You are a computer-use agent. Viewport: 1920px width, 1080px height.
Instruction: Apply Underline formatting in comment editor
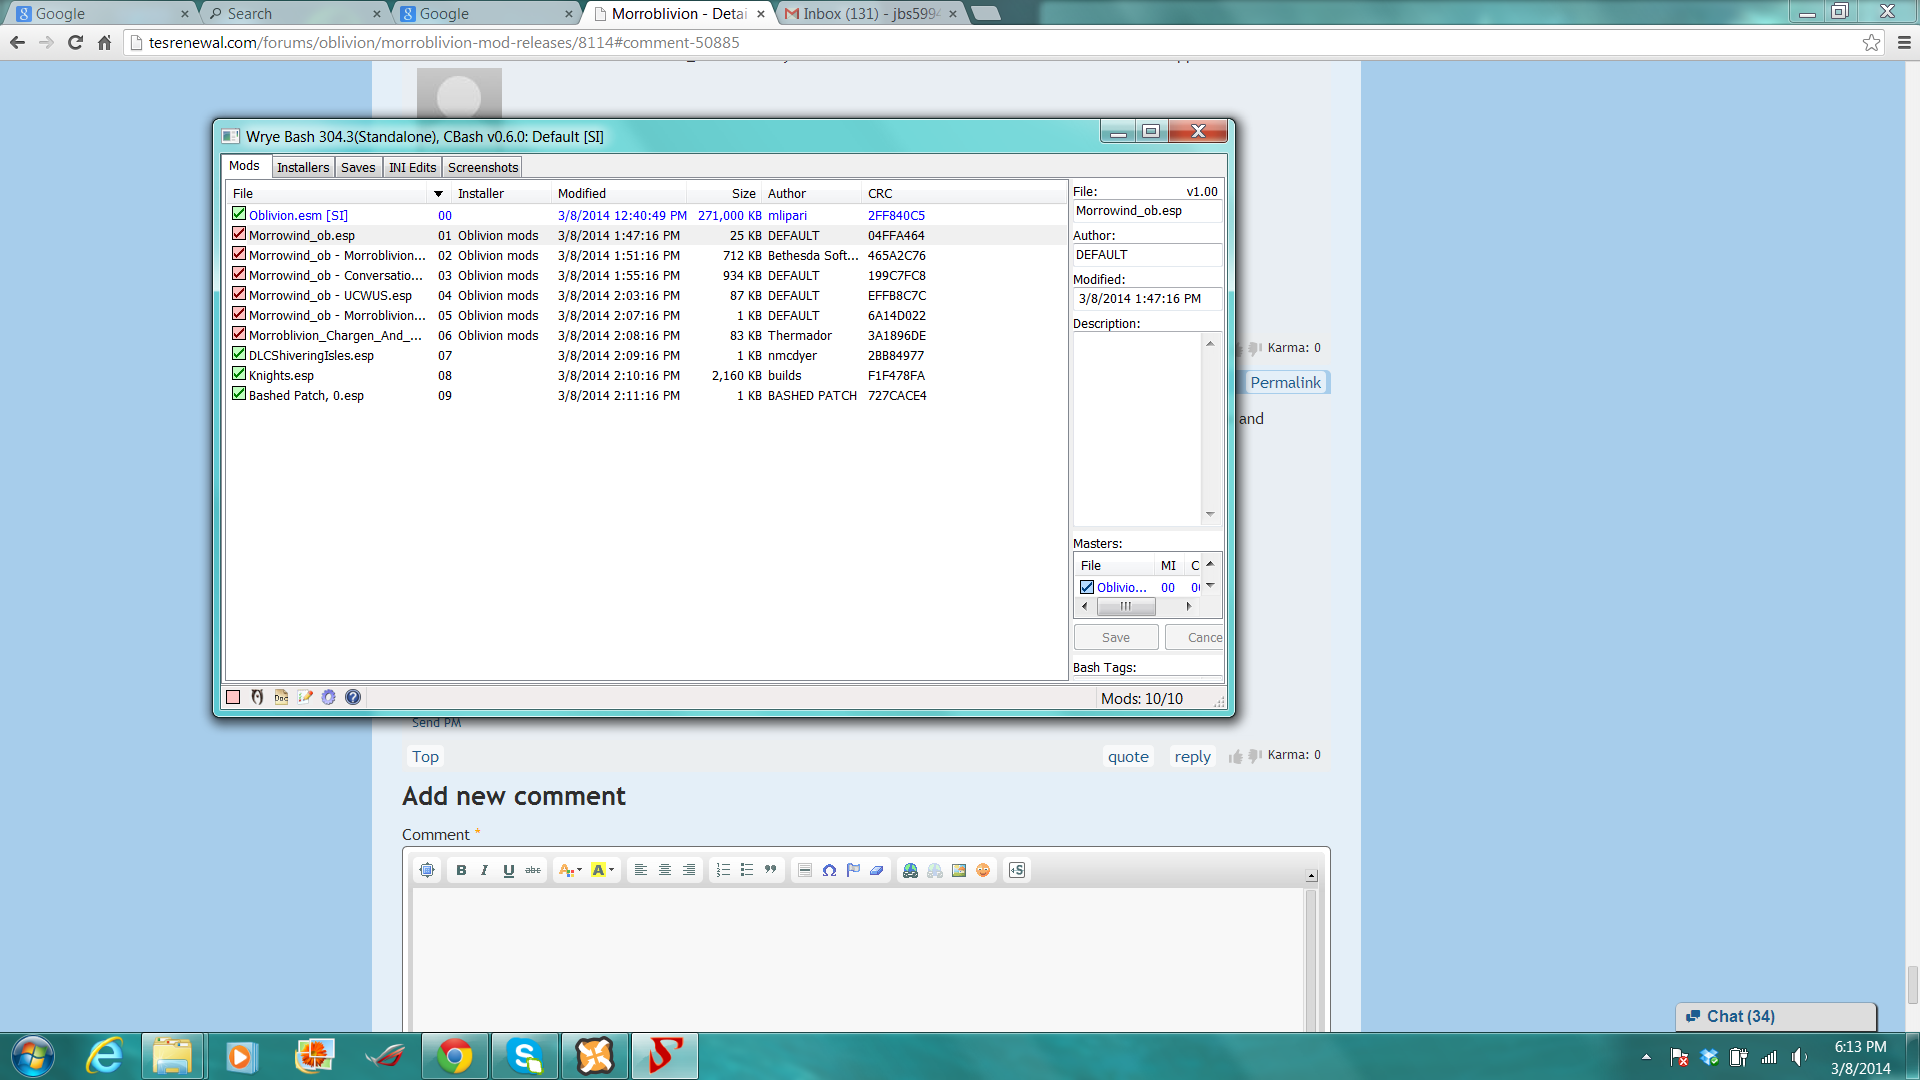509,870
